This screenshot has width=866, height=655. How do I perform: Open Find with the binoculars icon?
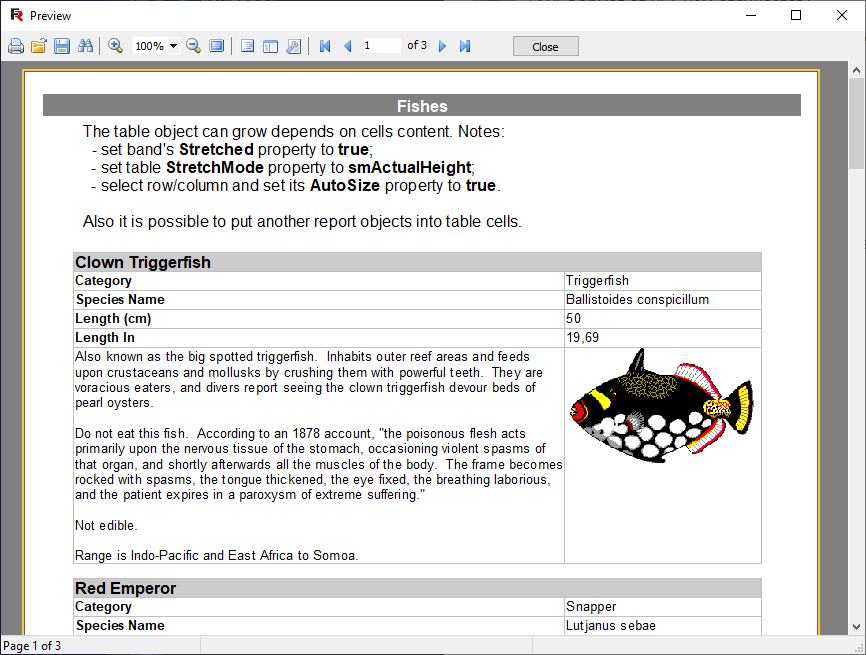point(85,46)
